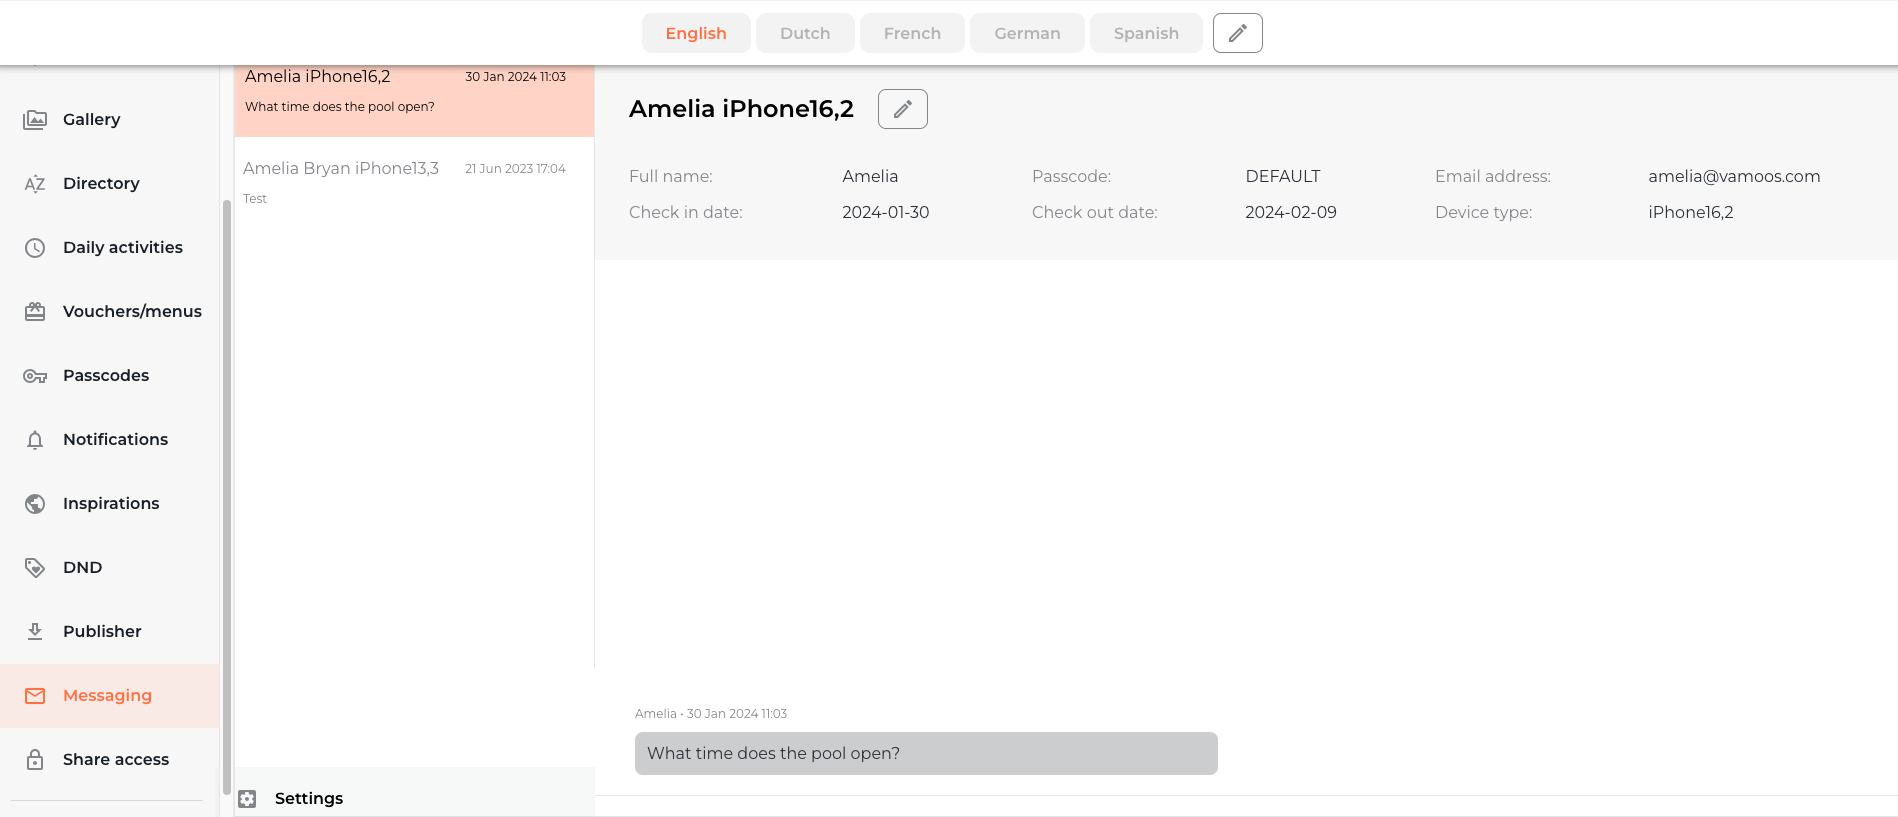1898x817 pixels.
Task: Click the pencil button beside language tabs
Action: point(1237,33)
